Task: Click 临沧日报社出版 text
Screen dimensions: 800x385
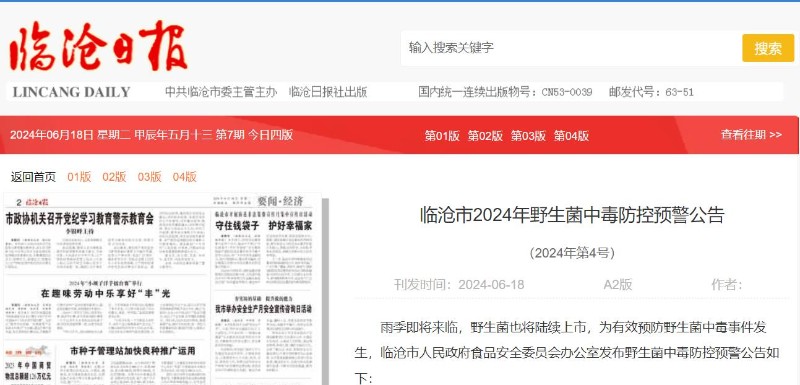Action: [x=328, y=92]
